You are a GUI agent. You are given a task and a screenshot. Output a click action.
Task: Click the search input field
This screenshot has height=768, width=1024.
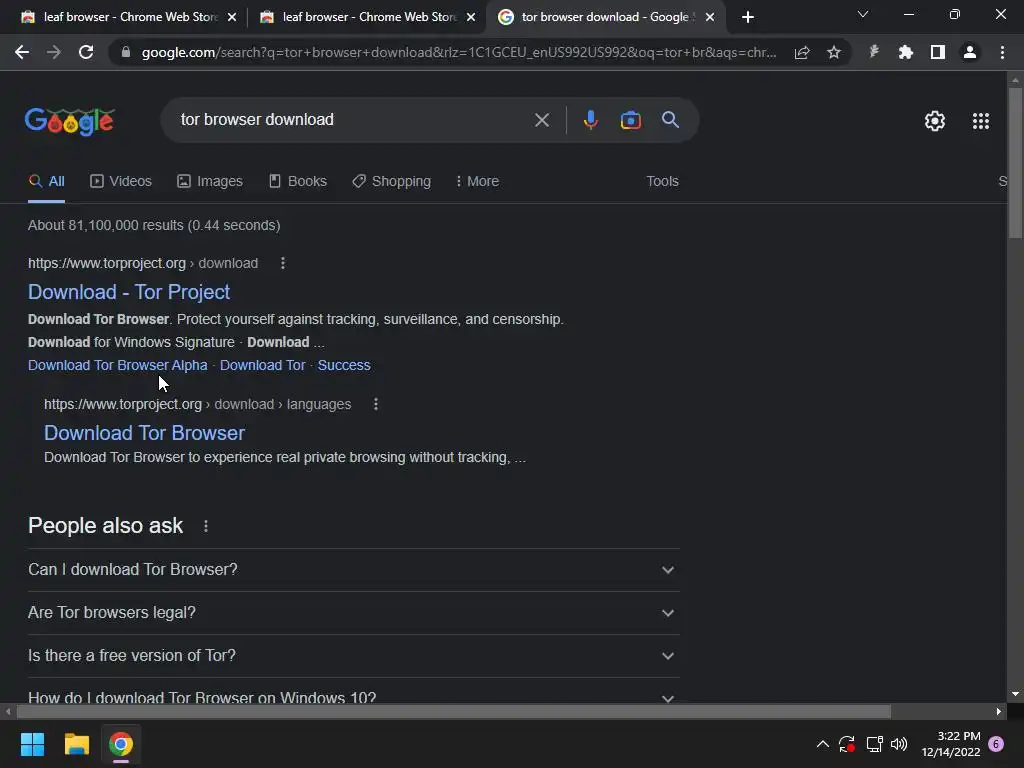click(353, 120)
